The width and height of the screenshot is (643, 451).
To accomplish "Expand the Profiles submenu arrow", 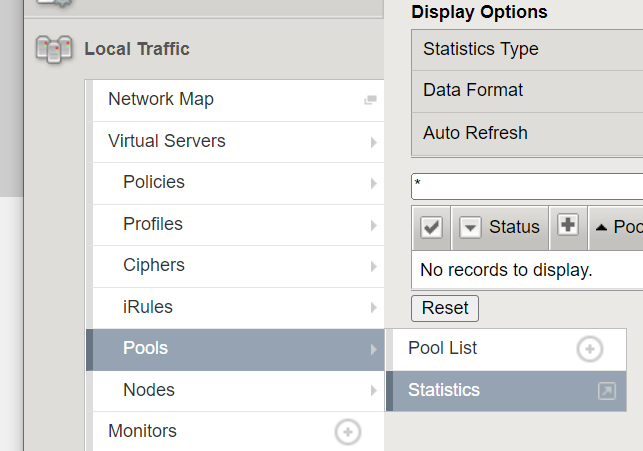I will click(373, 225).
